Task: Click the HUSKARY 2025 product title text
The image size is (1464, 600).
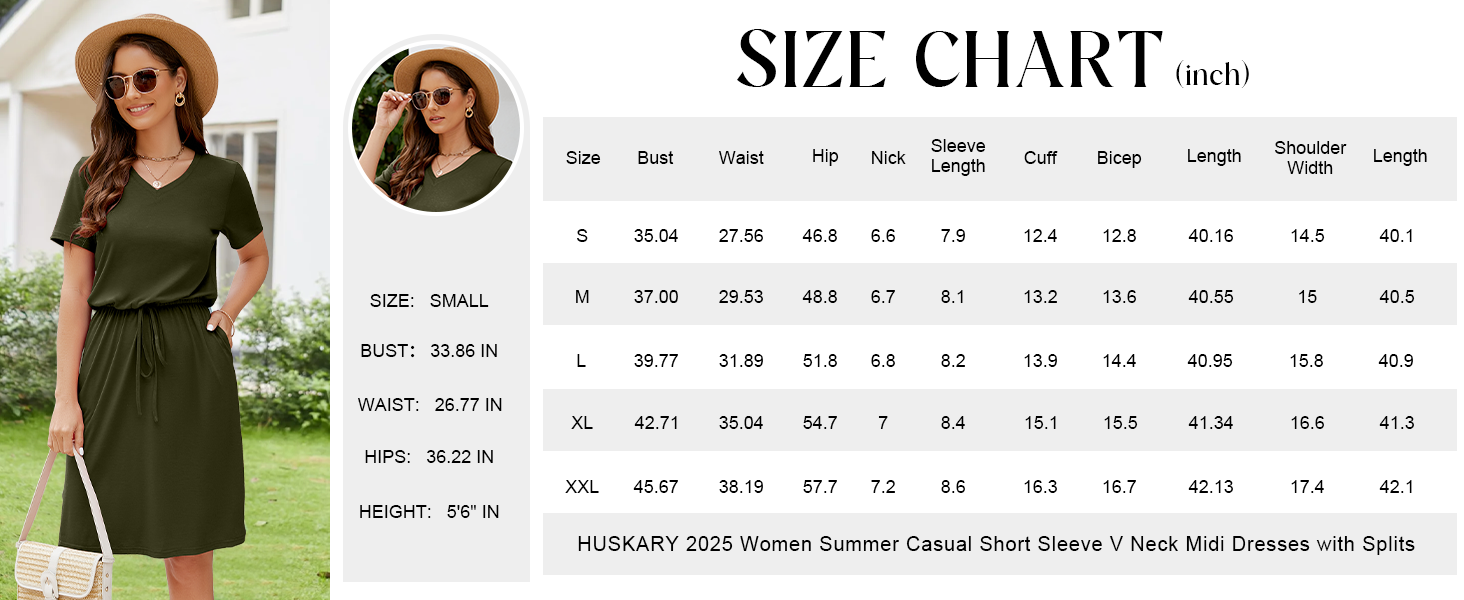Action: pyautogui.click(x=996, y=545)
